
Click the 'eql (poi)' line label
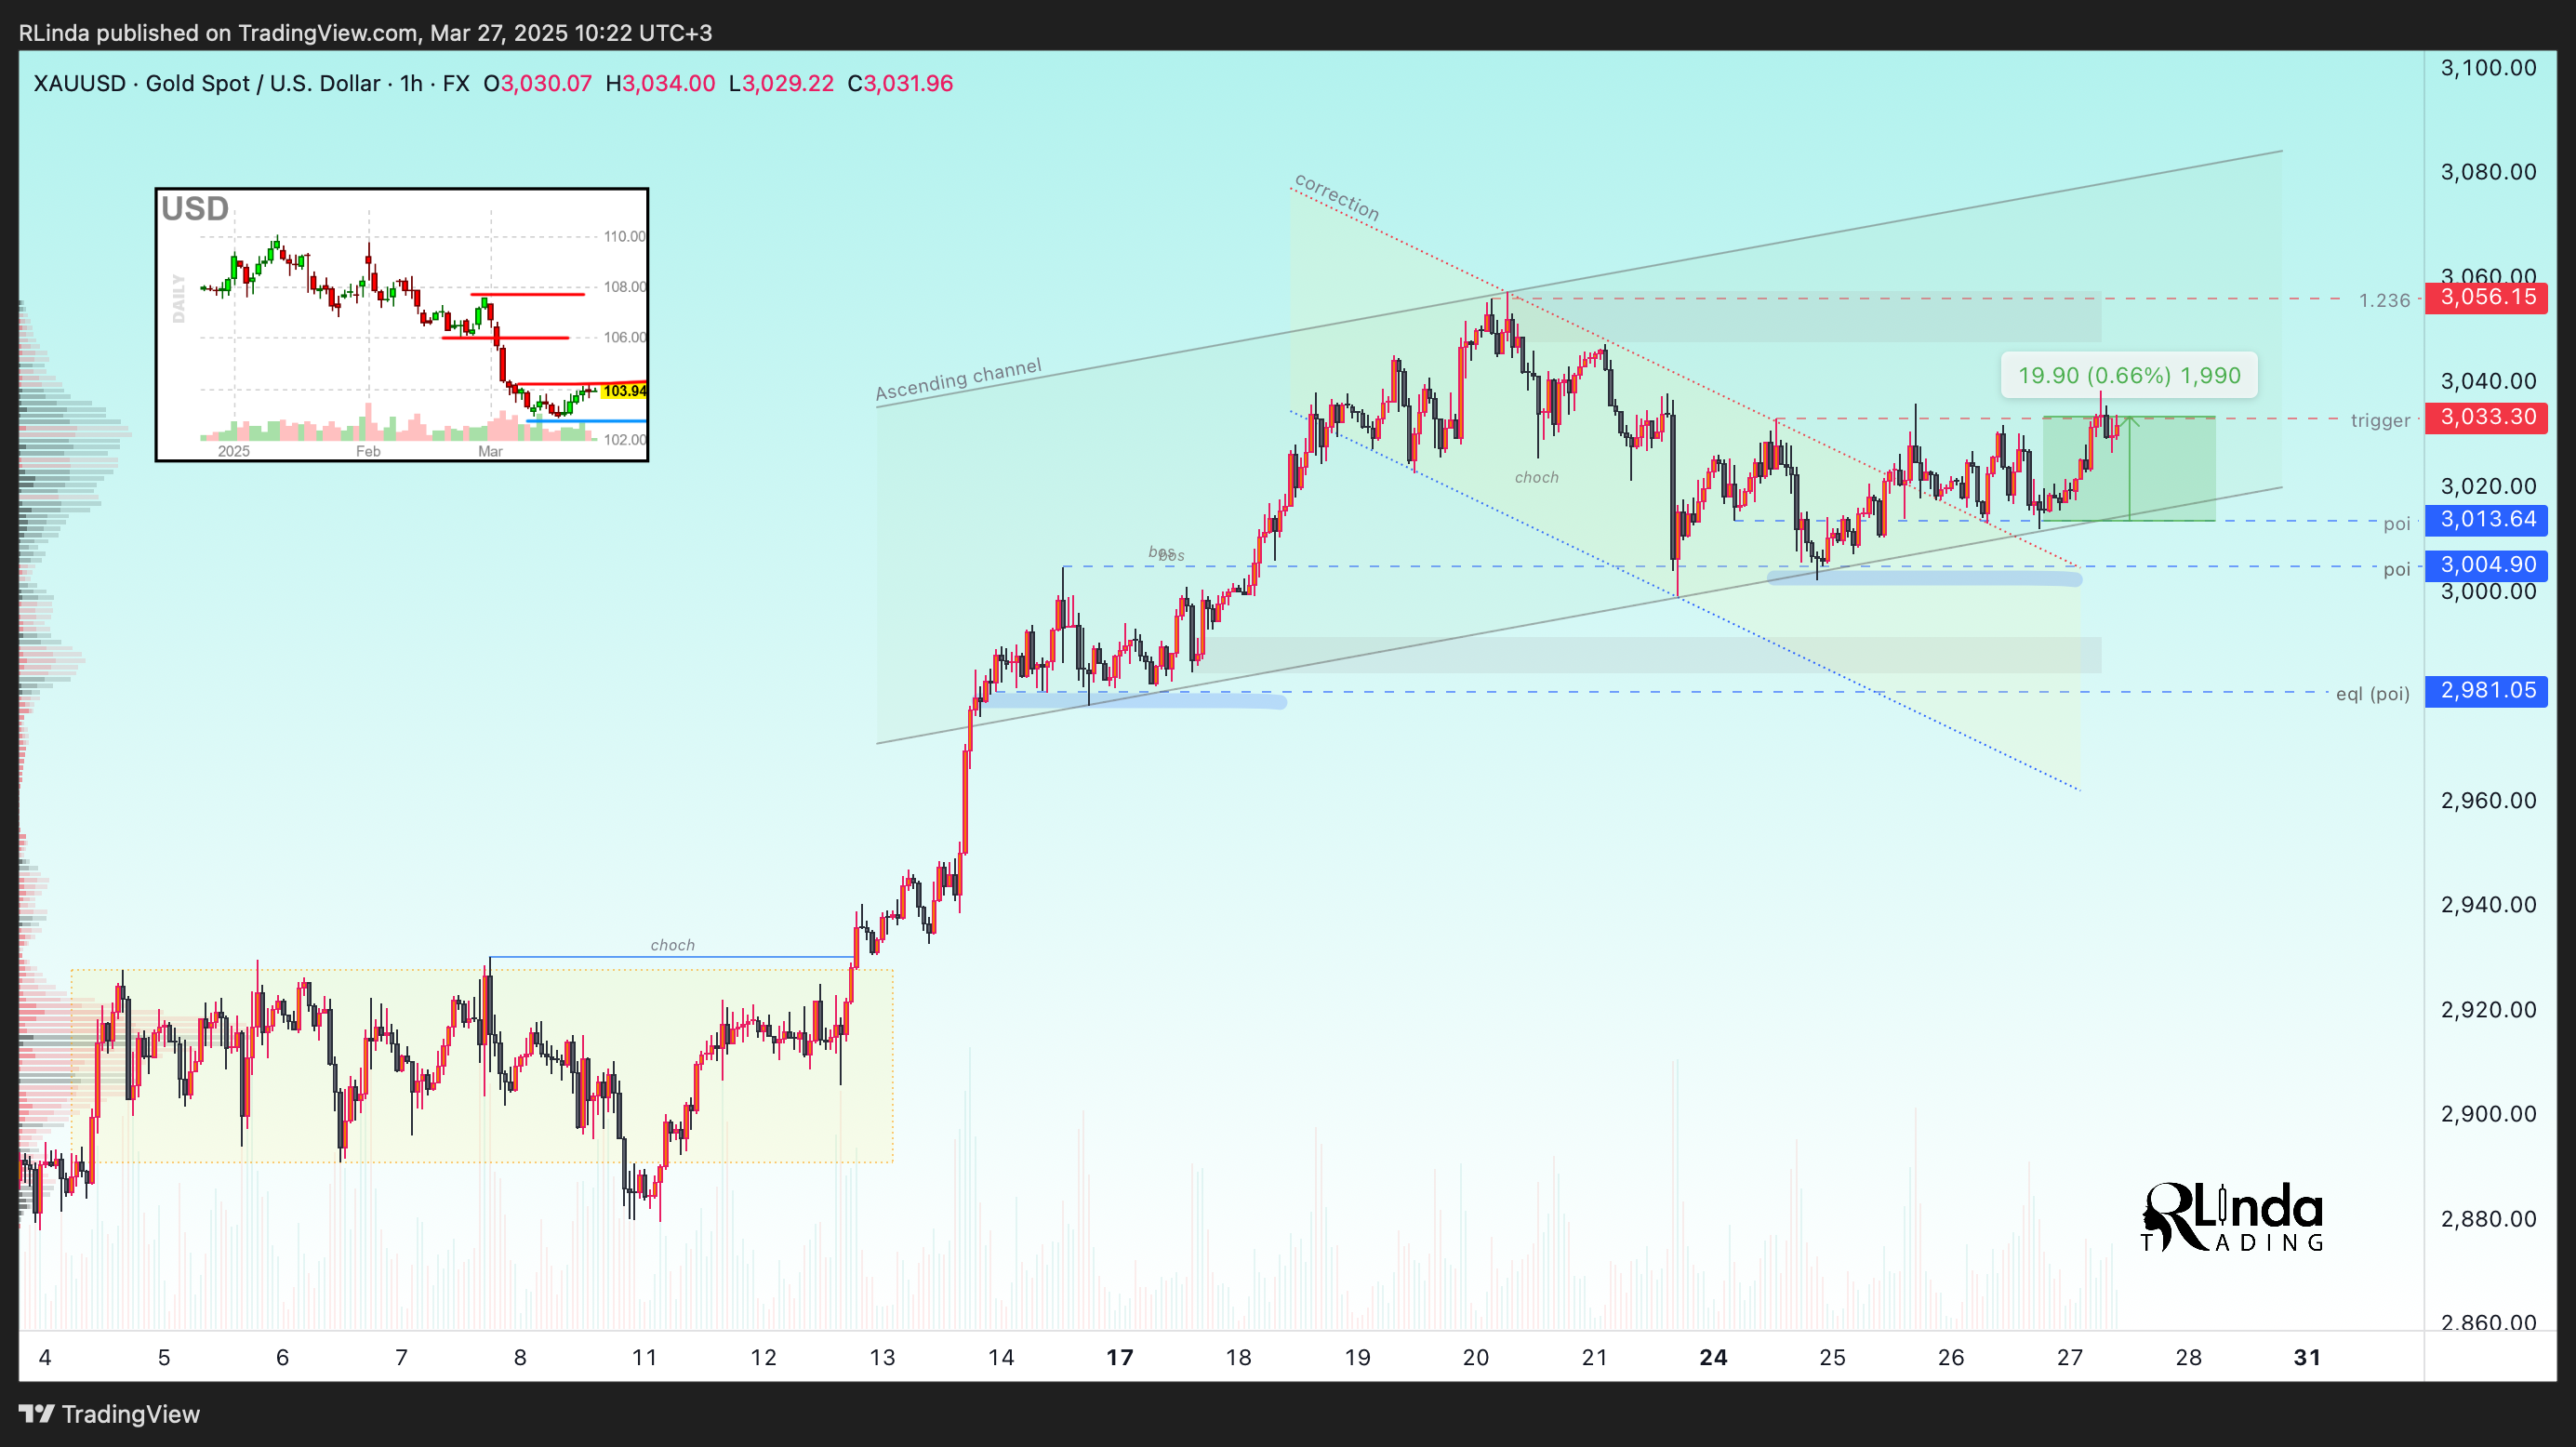pos(2372,694)
